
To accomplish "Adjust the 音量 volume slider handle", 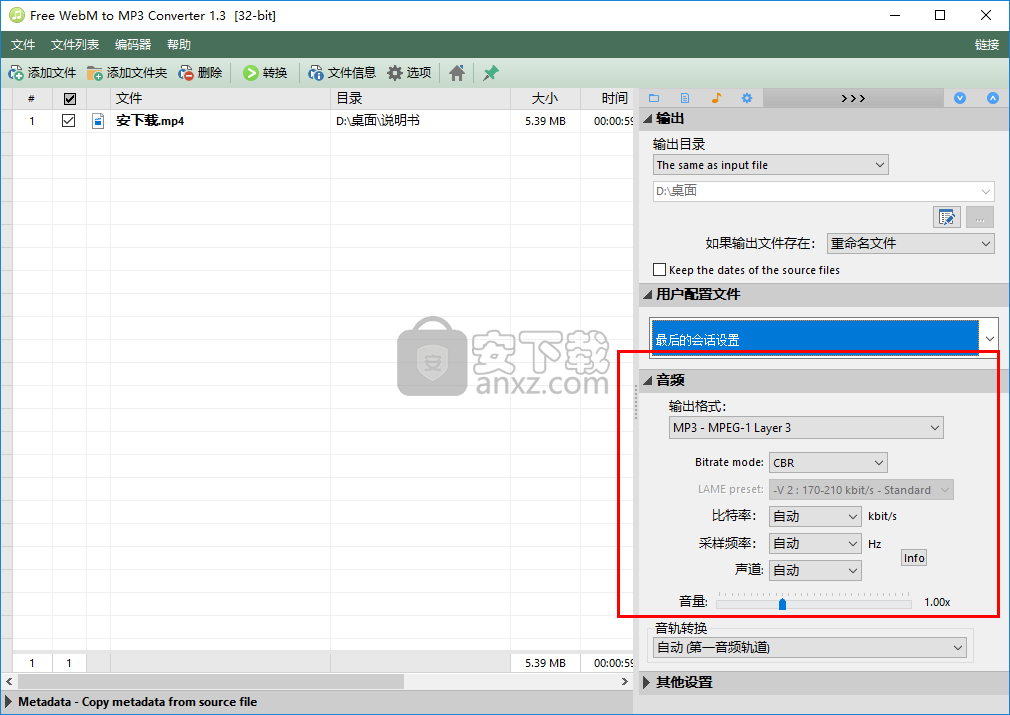I will [x=782, y=604].
